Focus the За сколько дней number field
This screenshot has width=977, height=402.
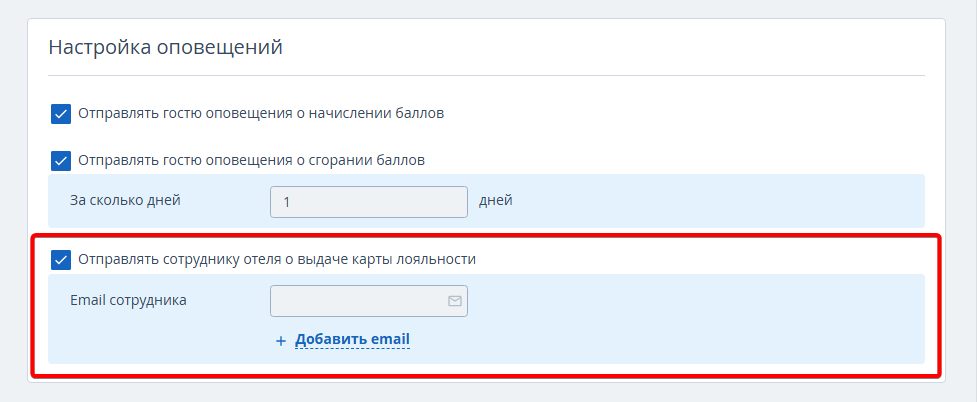(x=369, y=202)
